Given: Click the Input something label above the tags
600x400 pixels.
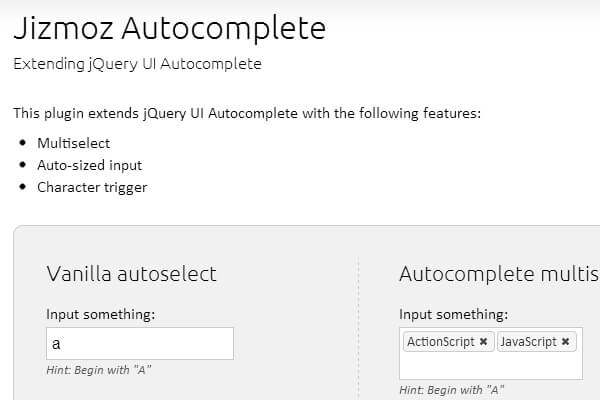Looking at the screenshot, I should coord(453,315).
